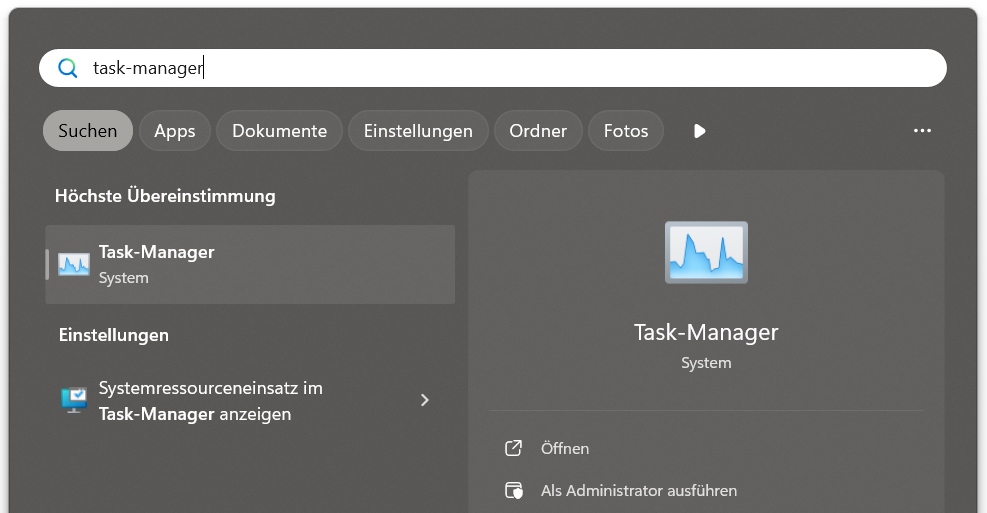Switch to the Apps filter tab

click(175, 131)
